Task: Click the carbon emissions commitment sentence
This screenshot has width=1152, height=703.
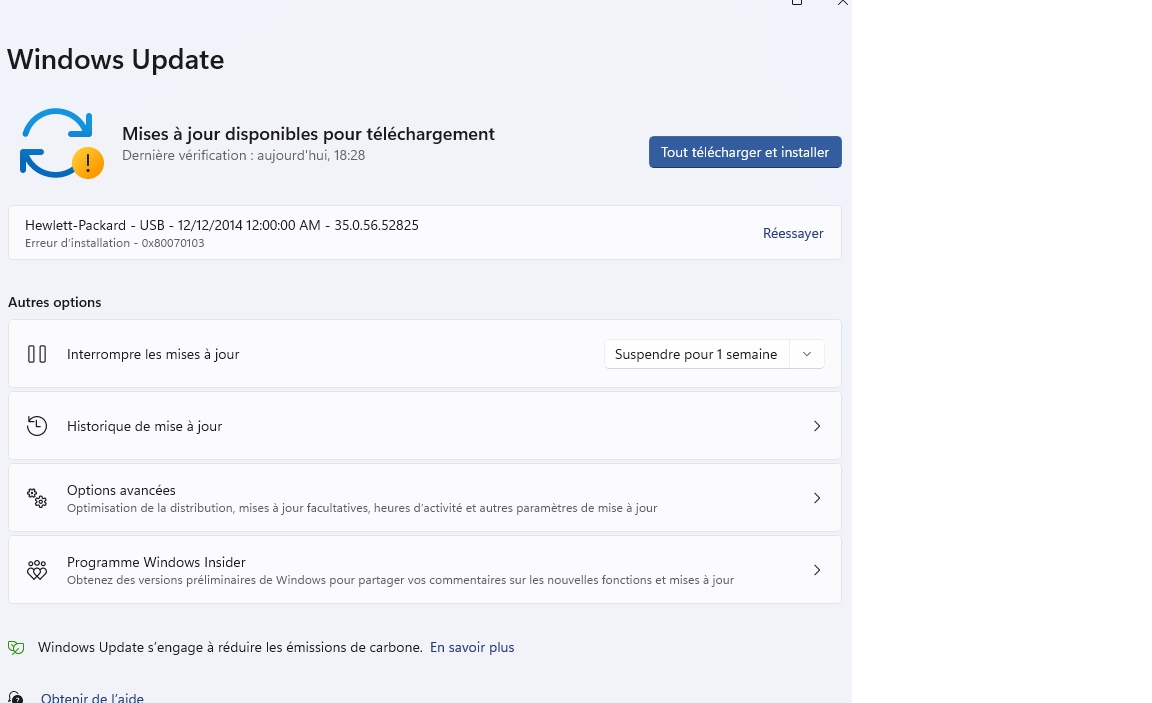Action: pyautogui.click(x=230, y=647)
